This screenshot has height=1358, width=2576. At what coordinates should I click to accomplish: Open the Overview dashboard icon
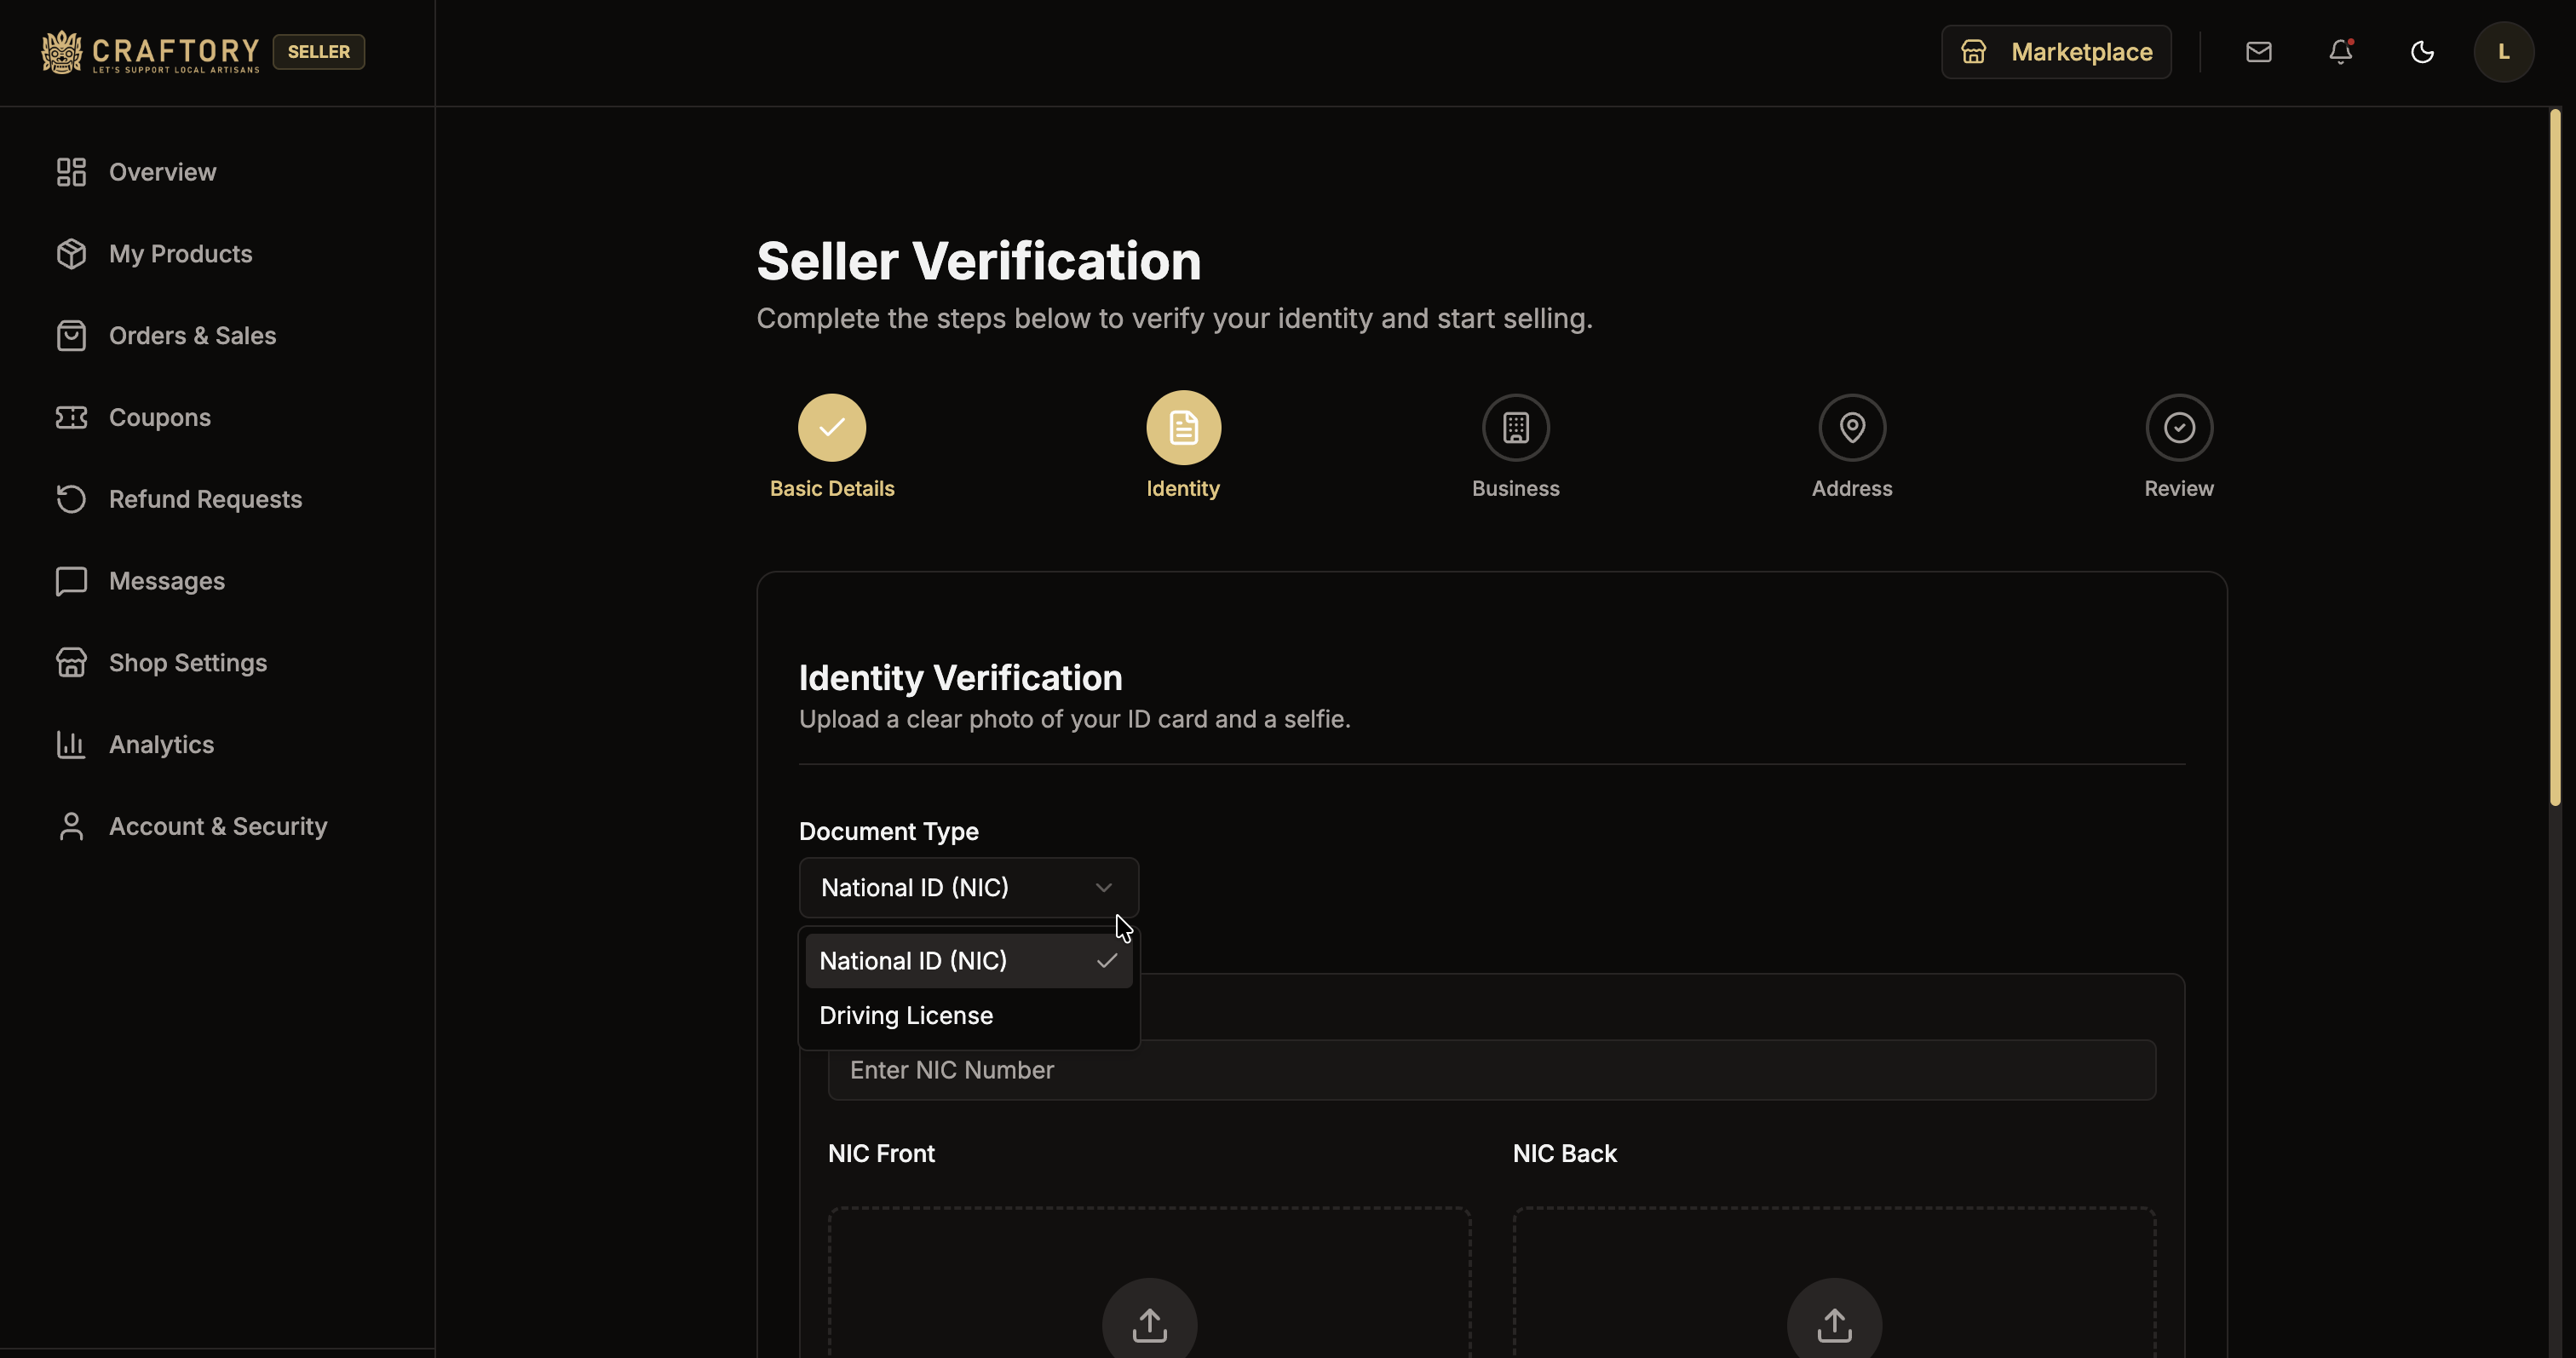coord(70,171)
